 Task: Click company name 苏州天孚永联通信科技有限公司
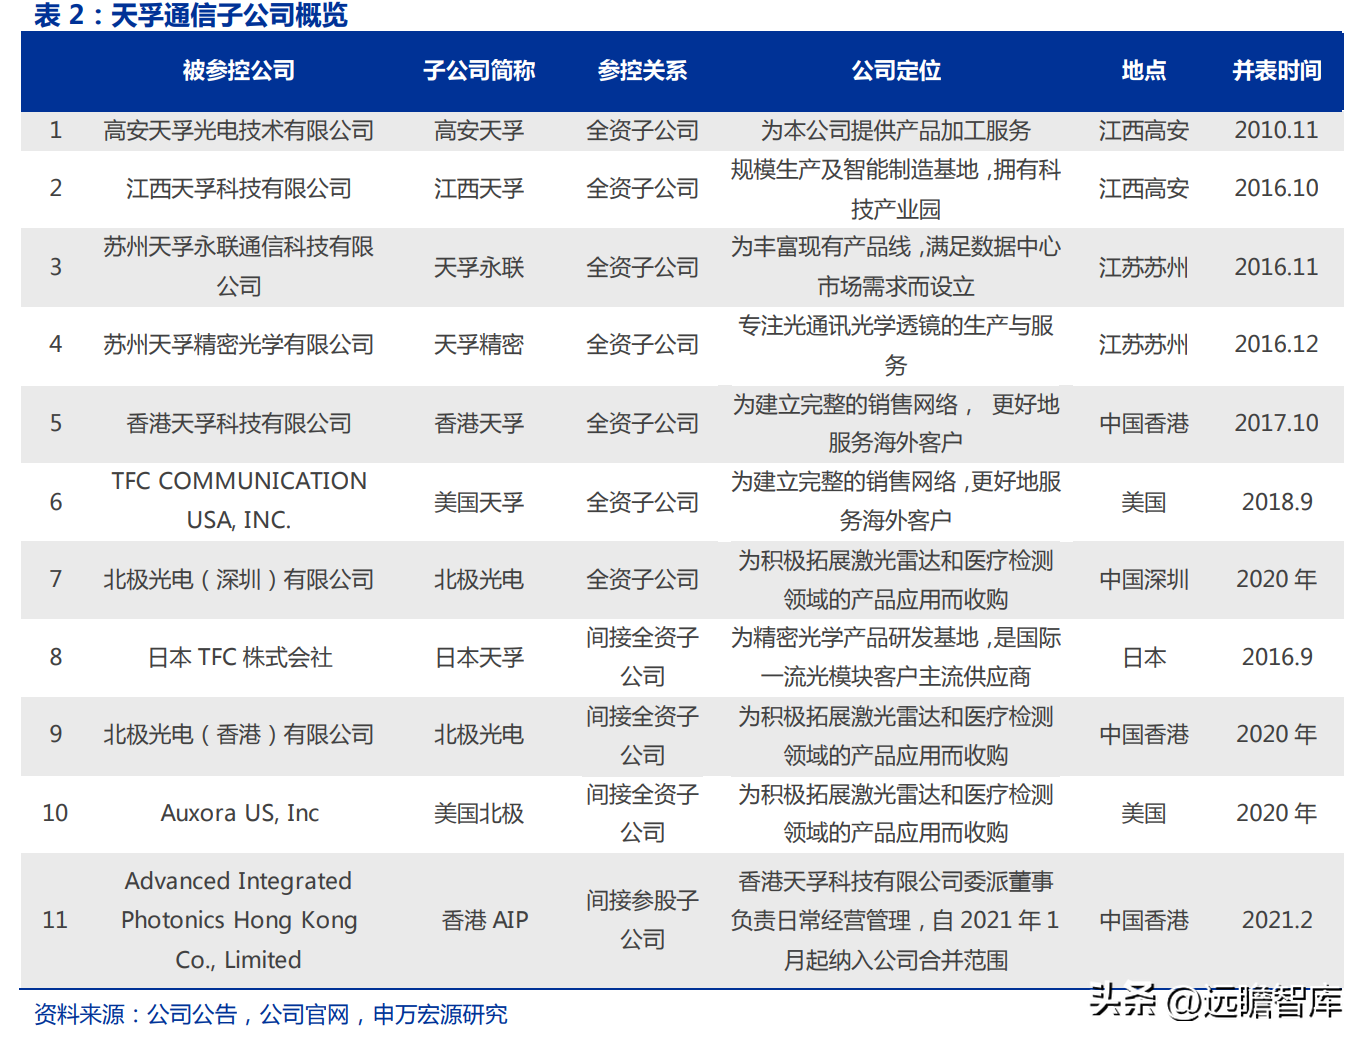[x=239, y=267]
